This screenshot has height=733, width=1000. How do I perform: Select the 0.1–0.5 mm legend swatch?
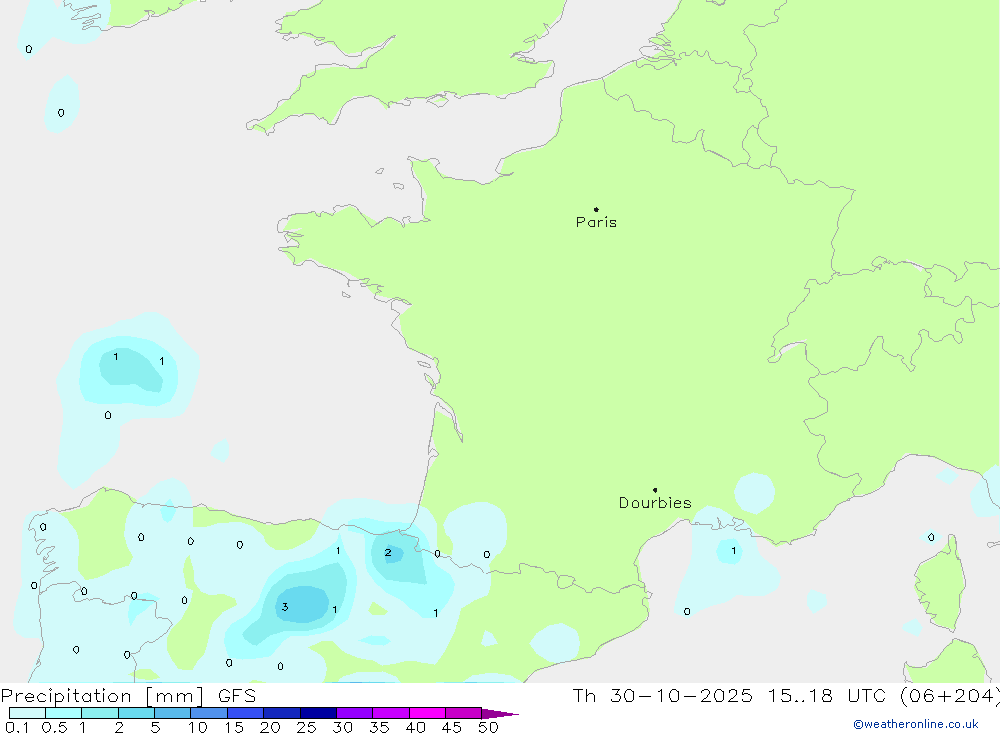coord(27,713)
